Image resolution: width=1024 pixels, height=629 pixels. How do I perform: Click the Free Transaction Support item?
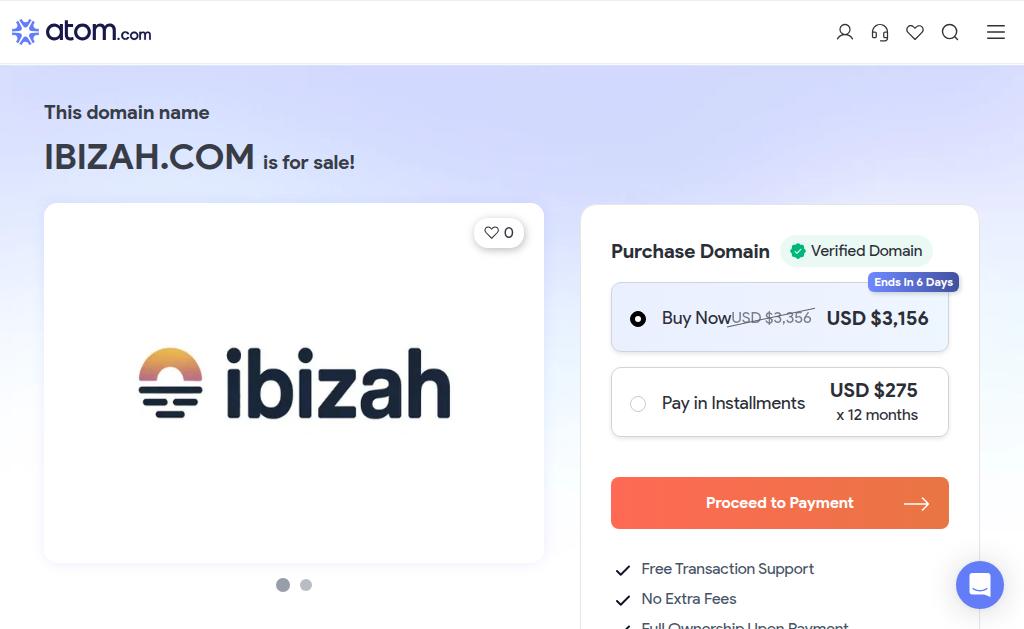coord(727,569)
